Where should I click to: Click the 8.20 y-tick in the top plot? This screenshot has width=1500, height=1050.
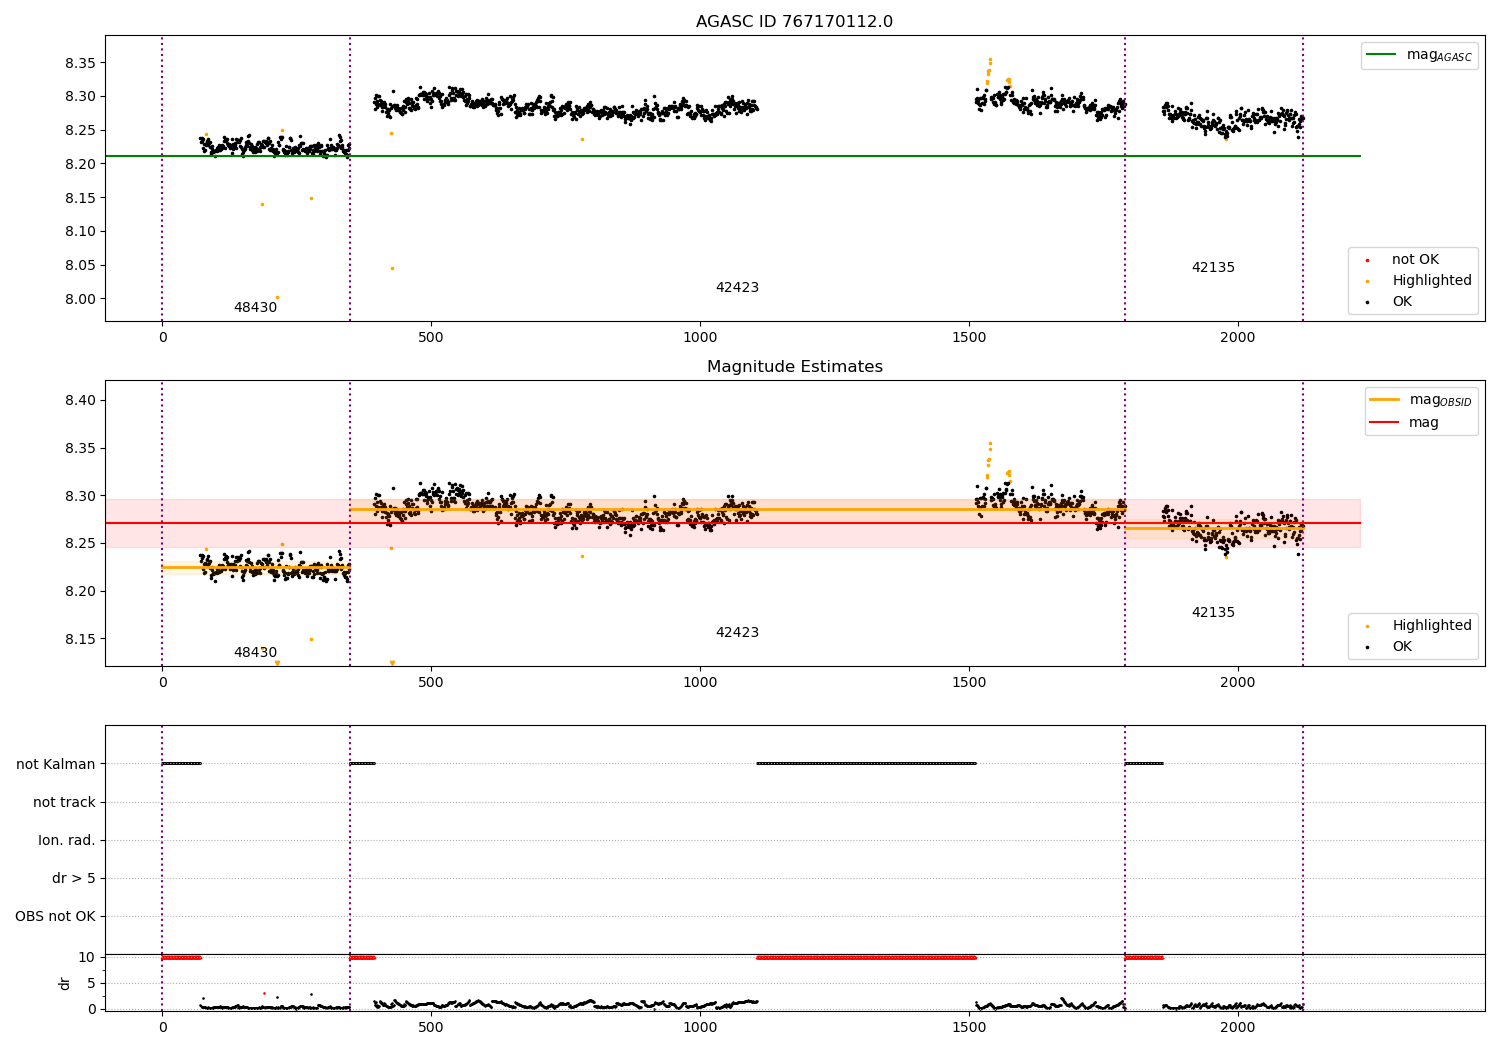[x=80, y=164]
